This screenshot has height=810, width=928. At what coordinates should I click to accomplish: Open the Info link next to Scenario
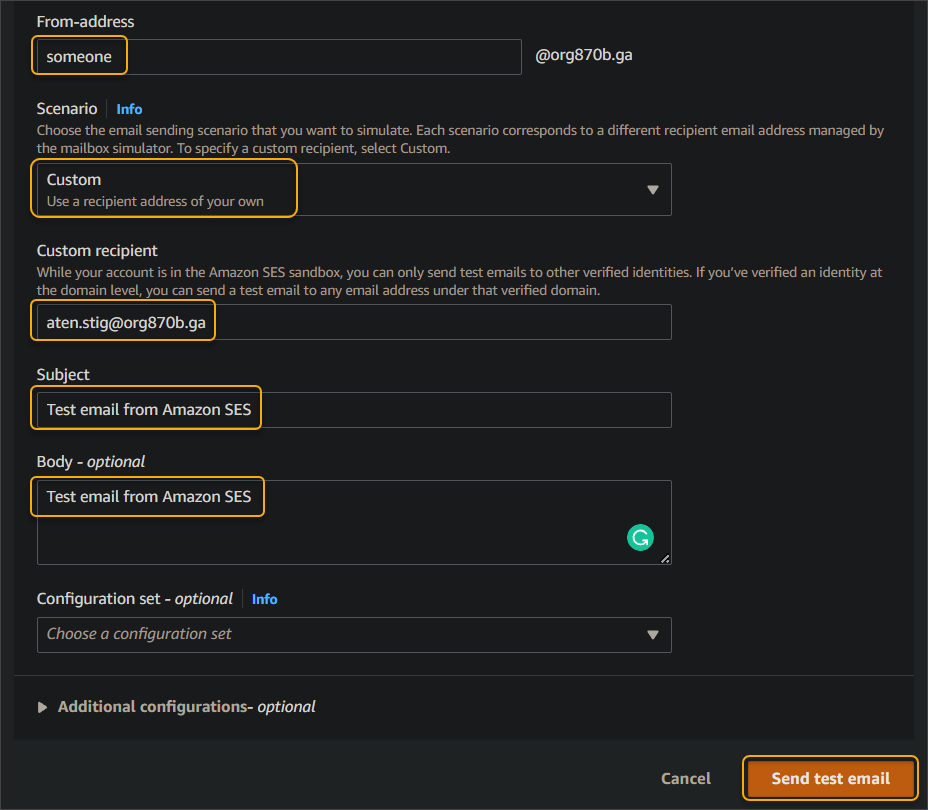129,109
